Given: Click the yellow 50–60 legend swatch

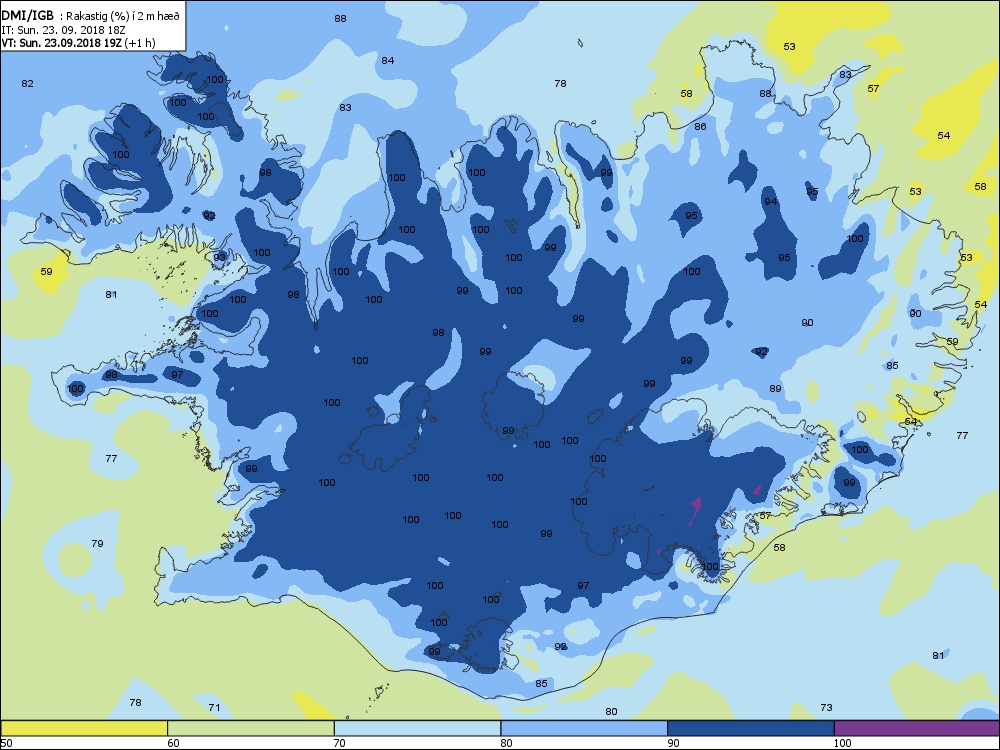Looking at the screenshot, I should (x=84, y=728).
